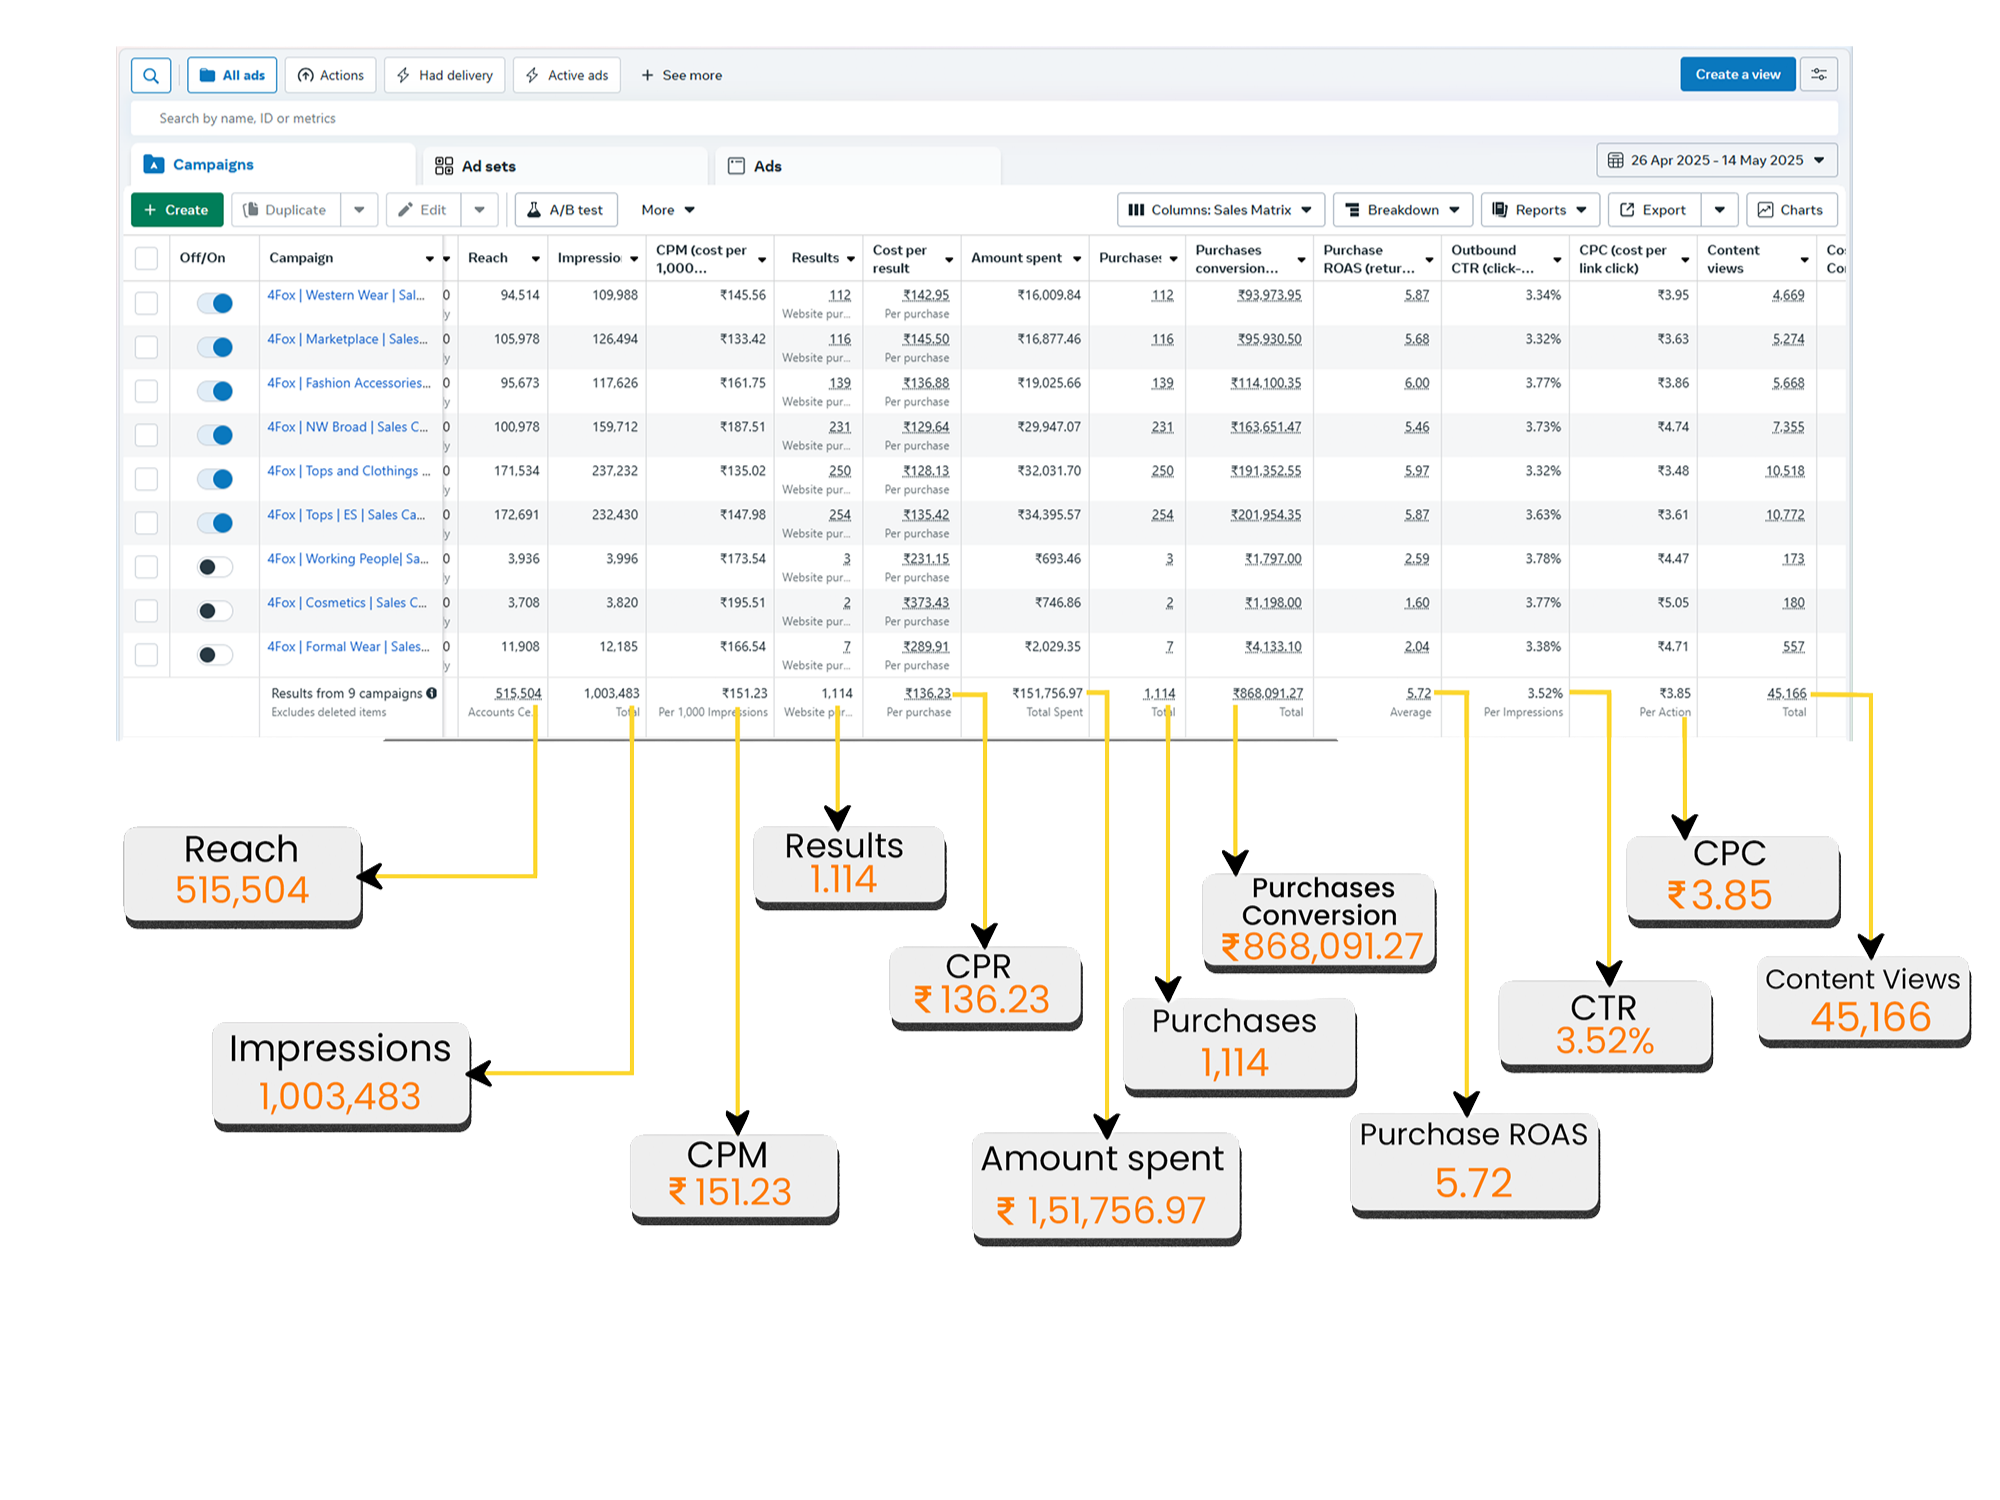Open the view settings sliders icon

(x=1818, y=75)
